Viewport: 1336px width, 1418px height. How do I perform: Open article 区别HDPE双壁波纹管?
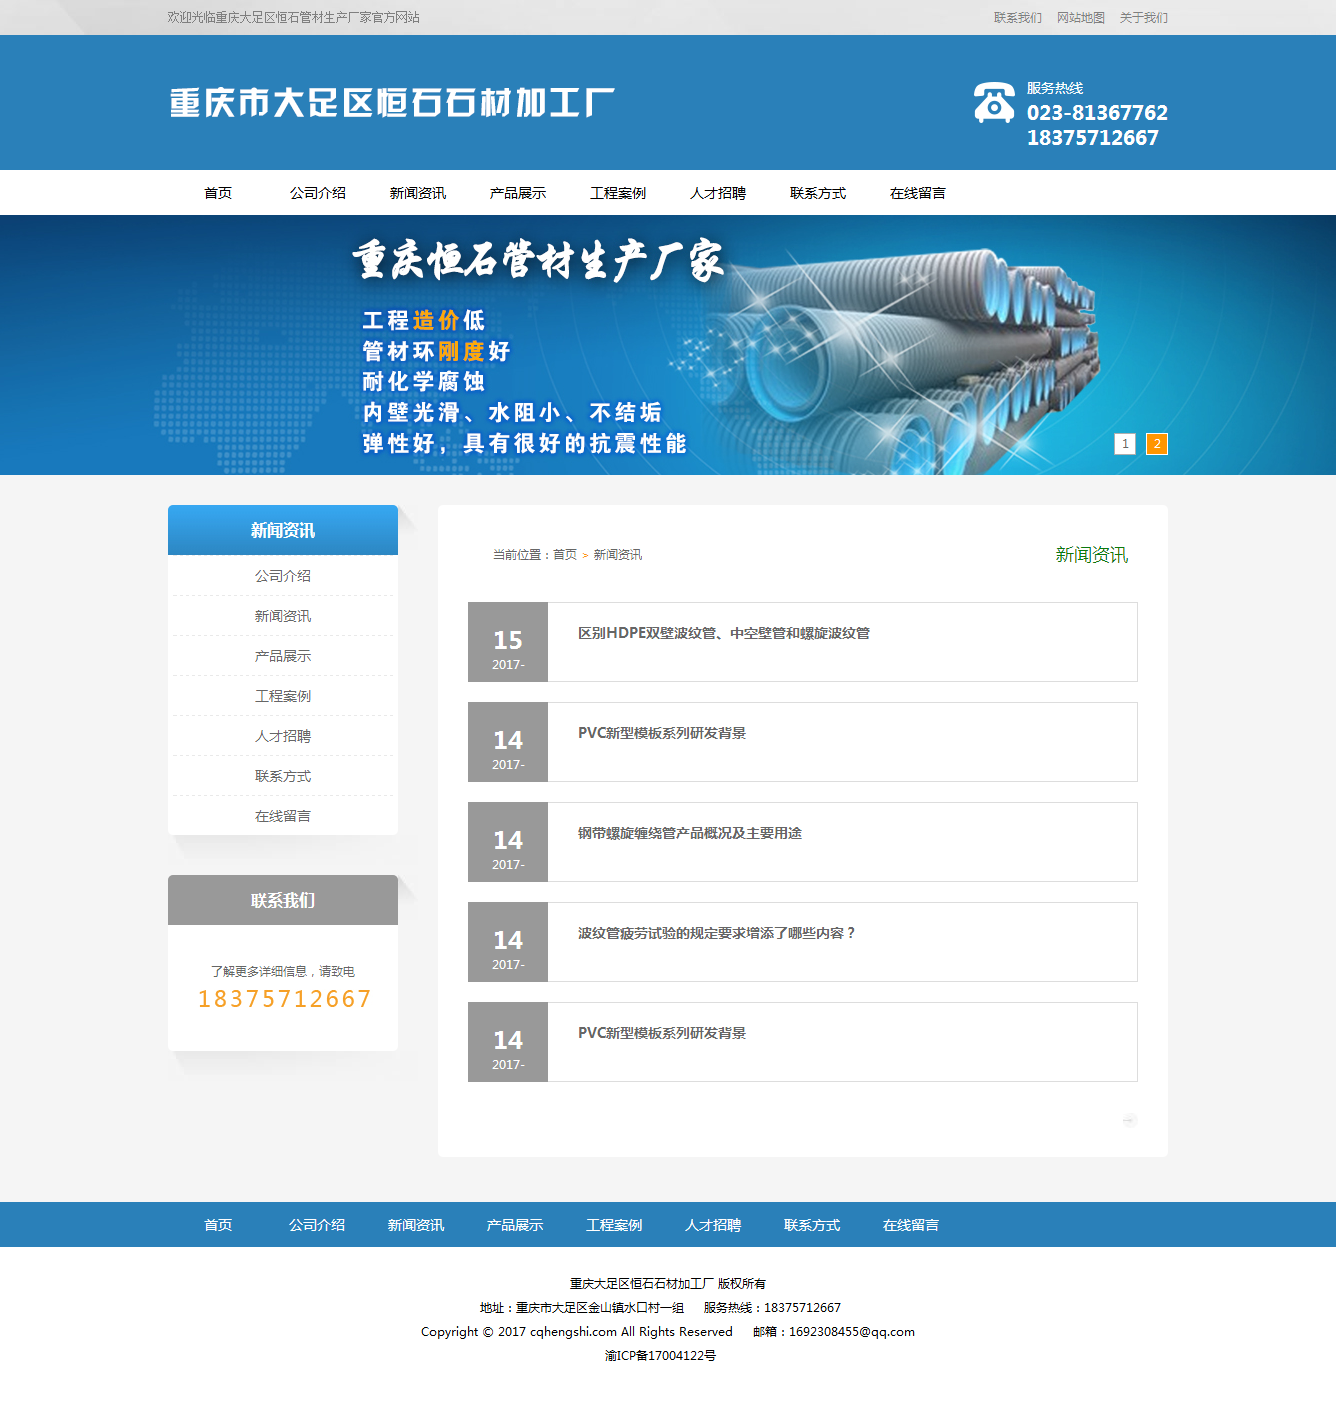point(723,633)
